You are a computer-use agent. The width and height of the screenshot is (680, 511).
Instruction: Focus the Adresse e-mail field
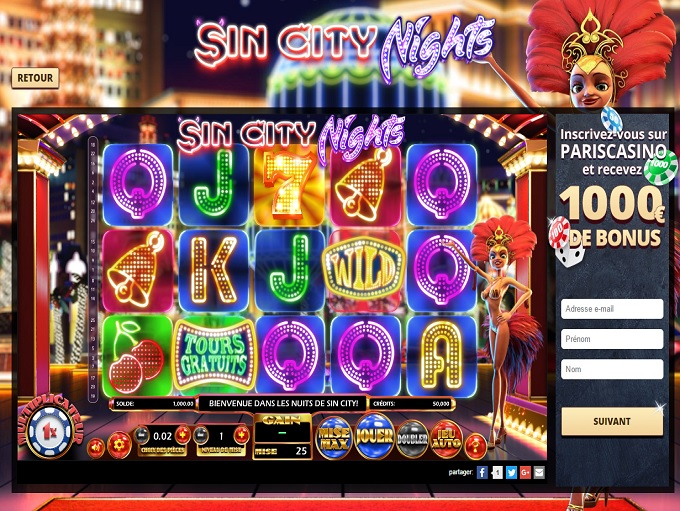coord(612,309)
